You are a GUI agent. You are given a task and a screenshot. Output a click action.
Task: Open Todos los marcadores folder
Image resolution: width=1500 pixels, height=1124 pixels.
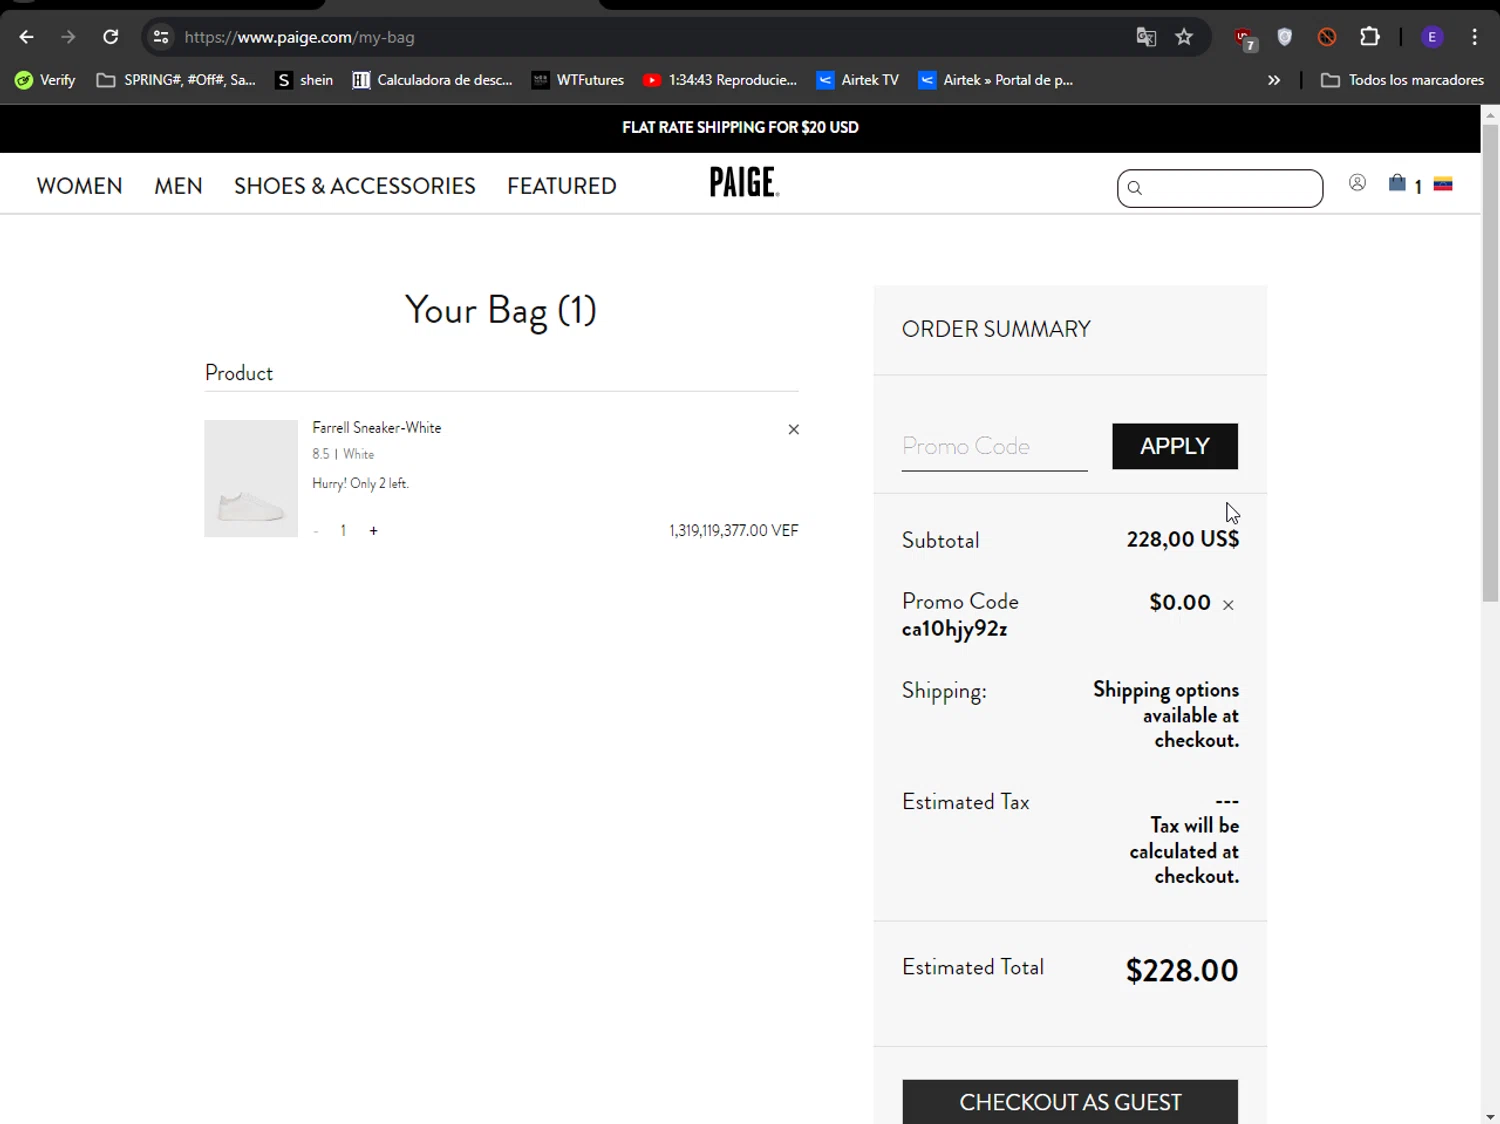[1402, 80]
